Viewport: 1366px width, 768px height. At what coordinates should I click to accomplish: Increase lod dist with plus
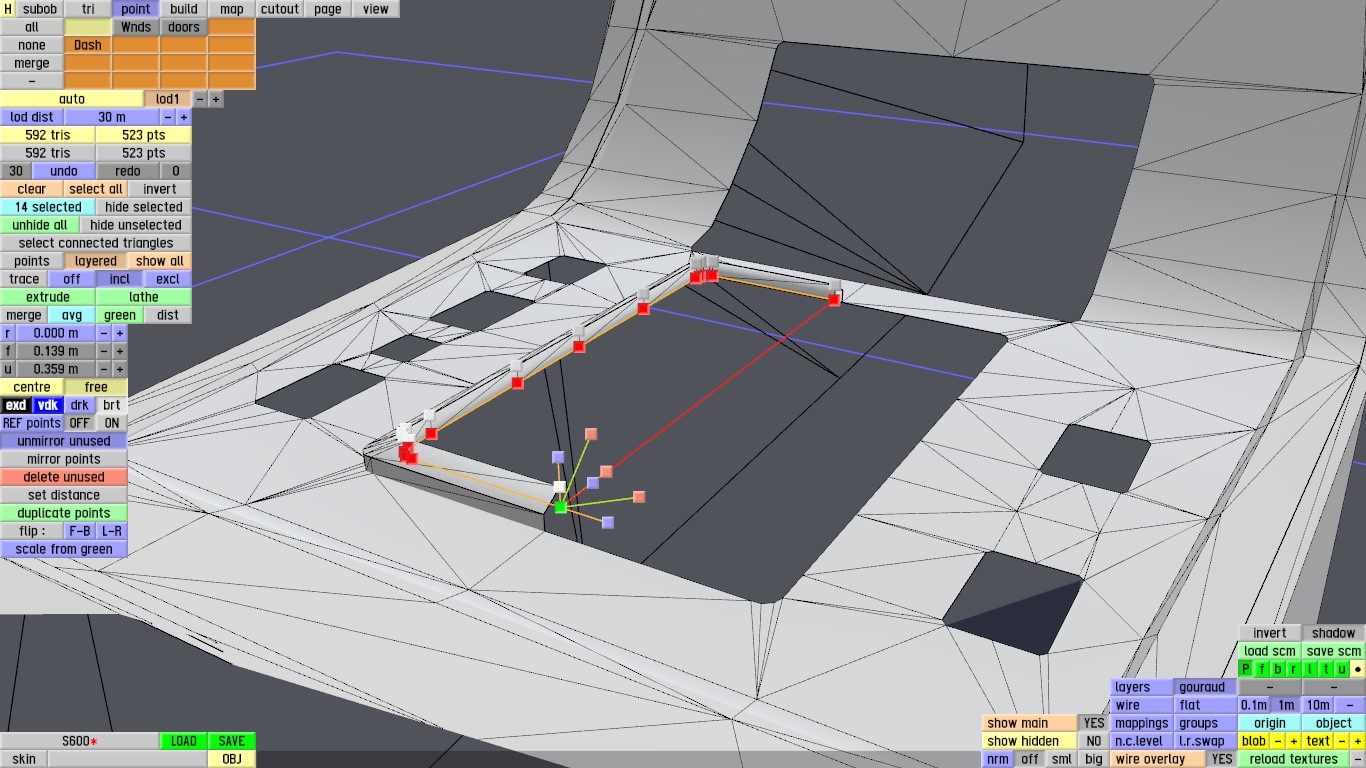click(184, 117)
